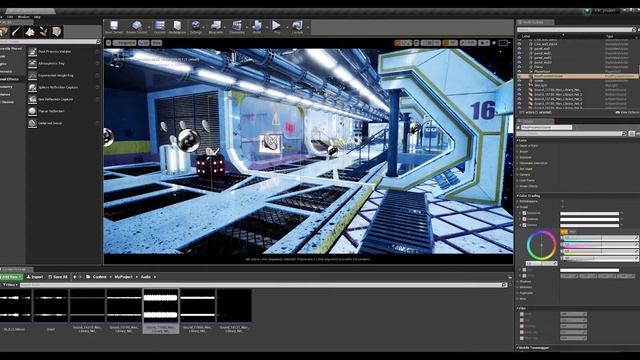Open the Settings toolbar icon
The image size is (640, 360).
point(196,27)
